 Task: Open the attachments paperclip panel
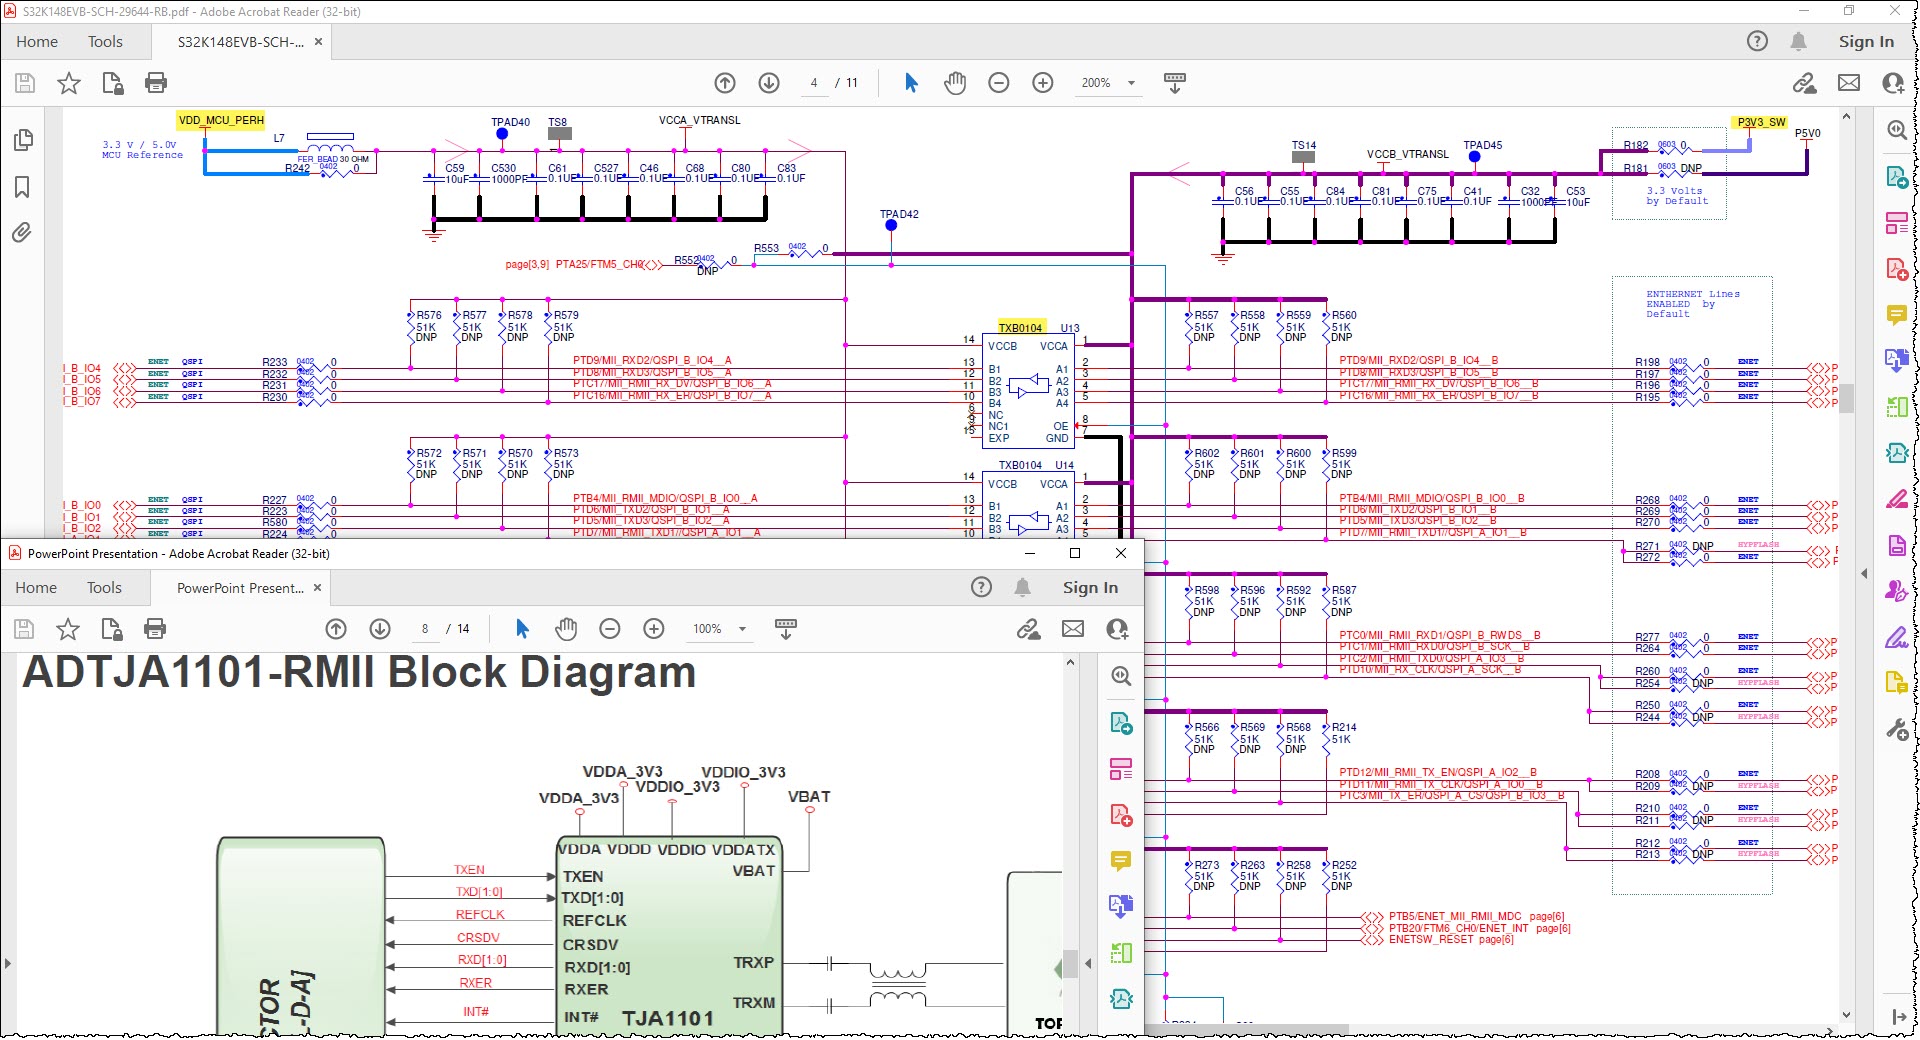coord(22,233)
